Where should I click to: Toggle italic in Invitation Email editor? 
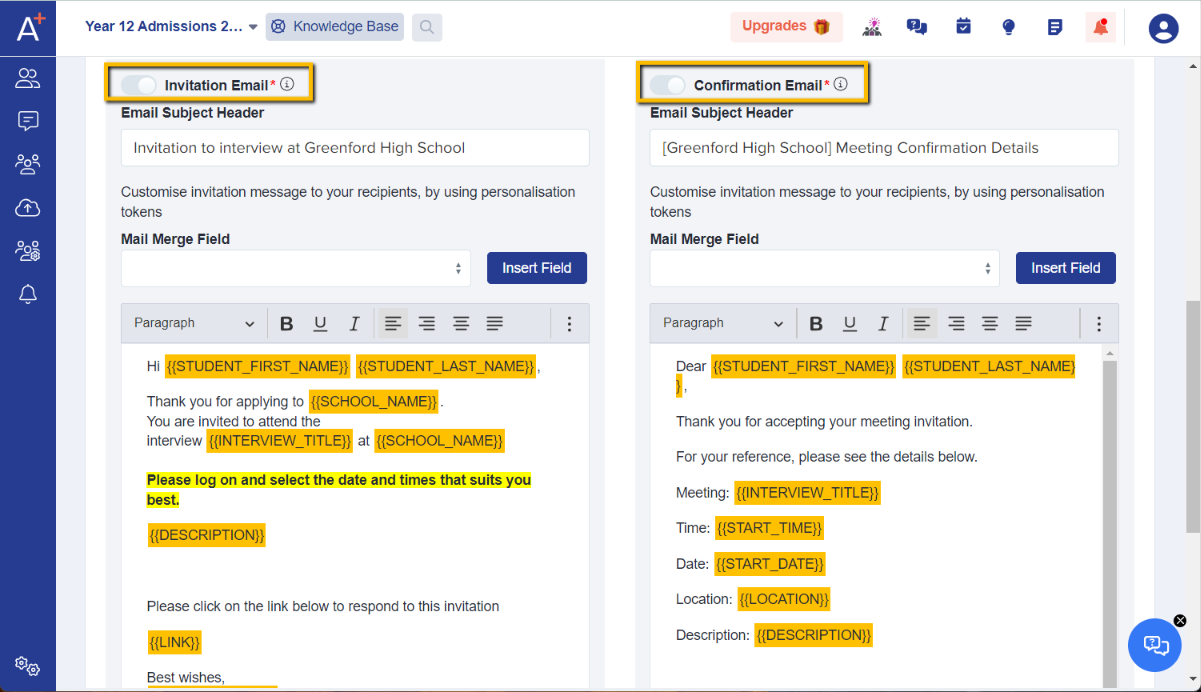[354, 324]
